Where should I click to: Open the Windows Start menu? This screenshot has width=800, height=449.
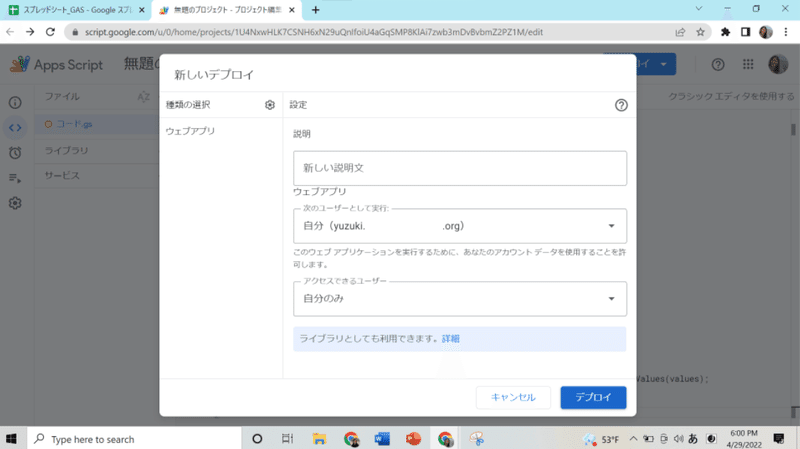[11, 439]
